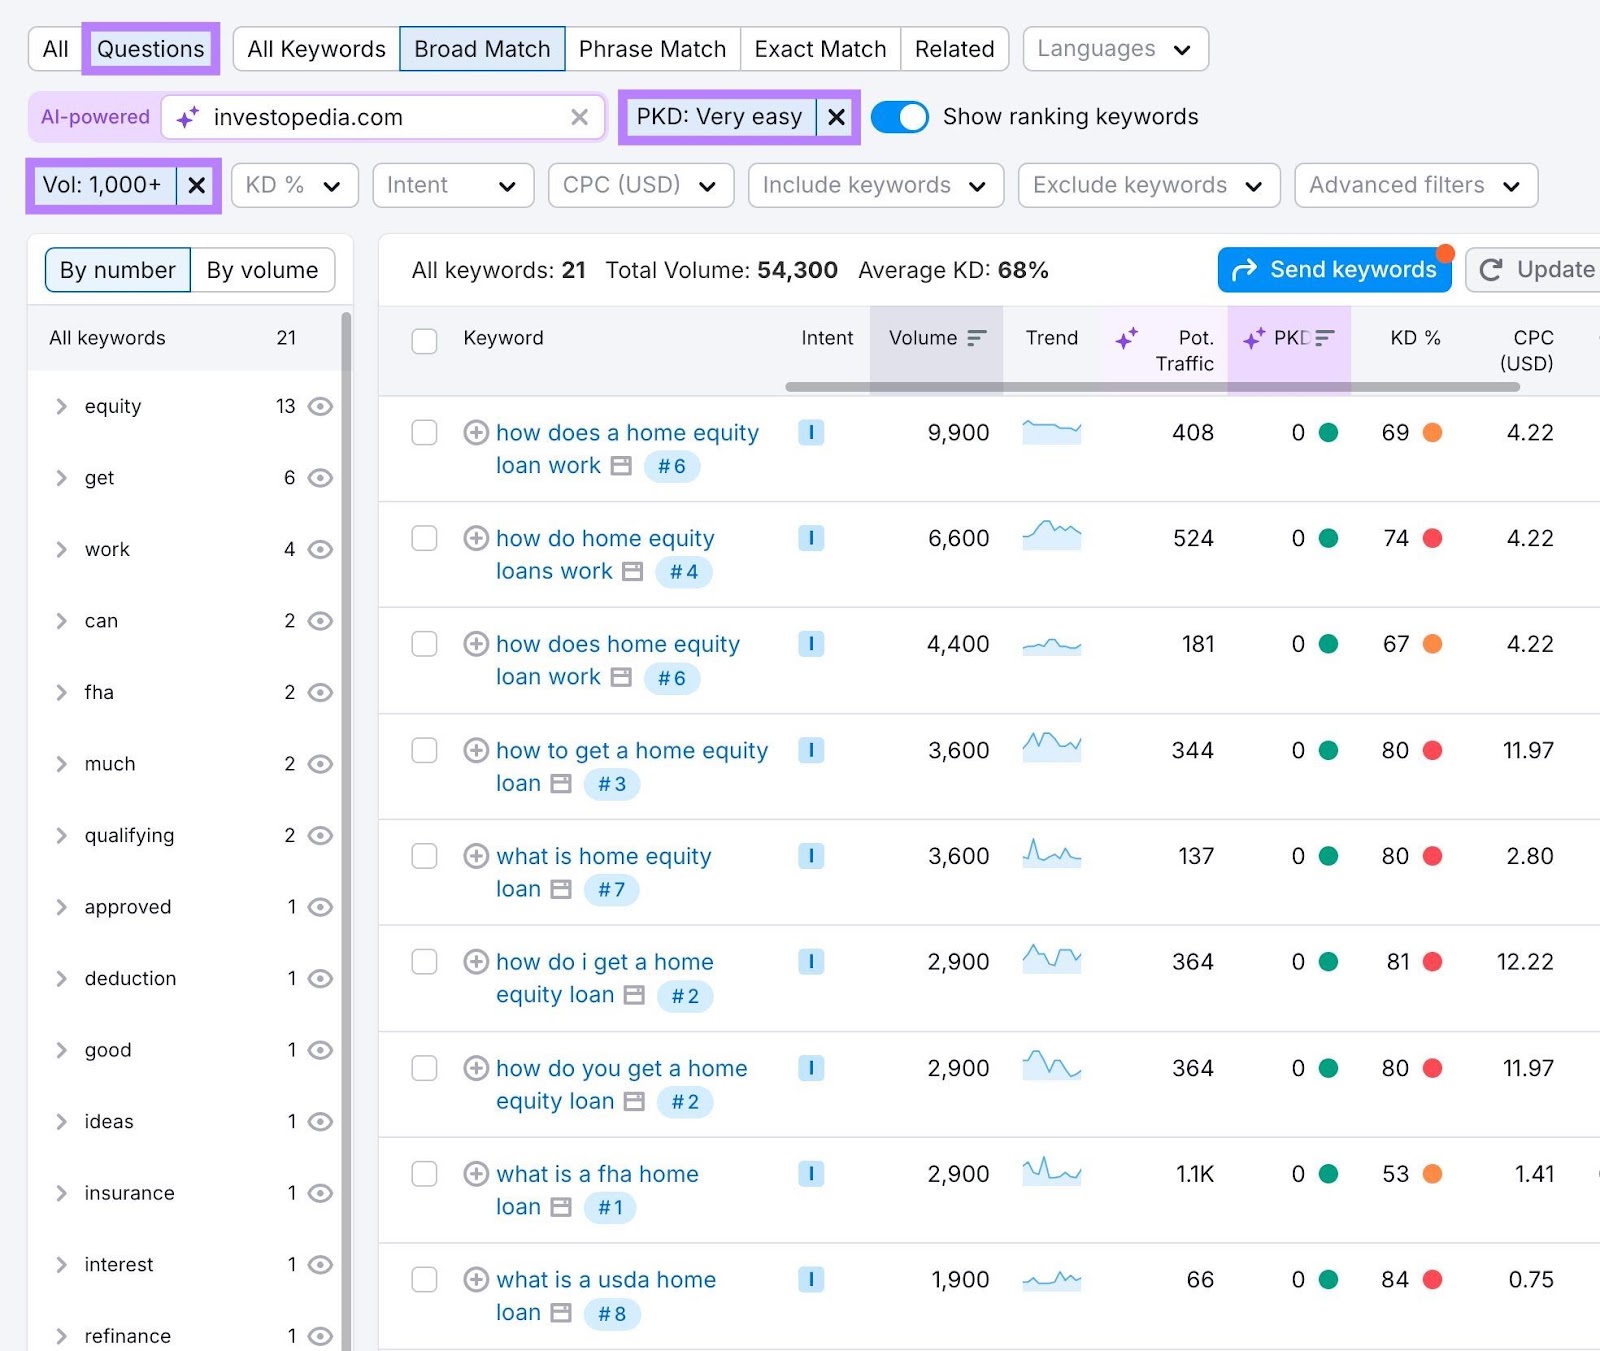
Task: Switch to the Phrase Match tab
Action: point(652,48)
